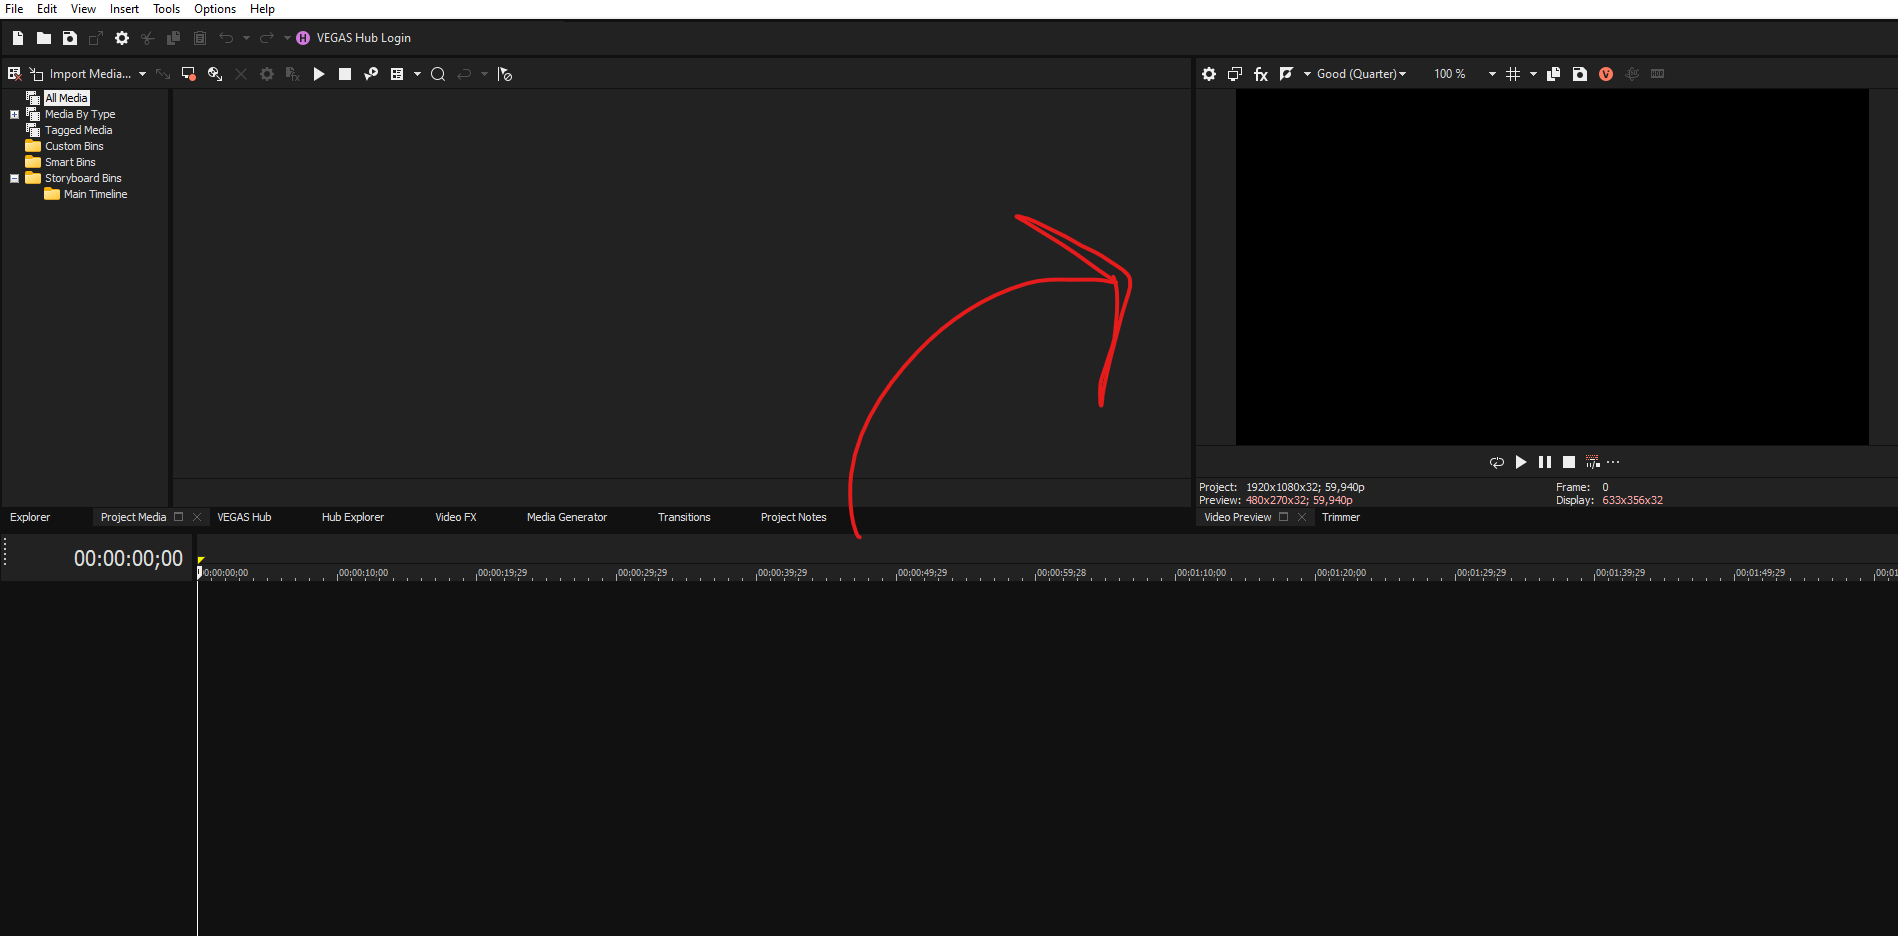Open Video Preview settings gear
The width and height of the screenshot is (1898, 936).
click(x=1209, y=74)
